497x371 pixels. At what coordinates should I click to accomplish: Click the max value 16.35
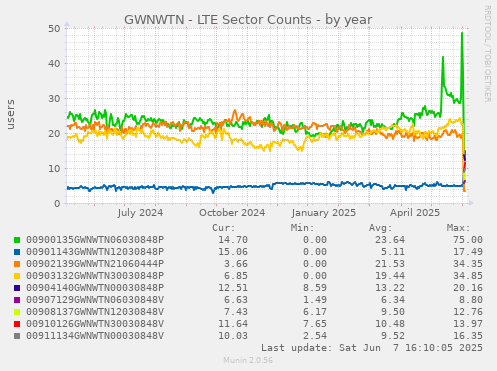[468, 336]
